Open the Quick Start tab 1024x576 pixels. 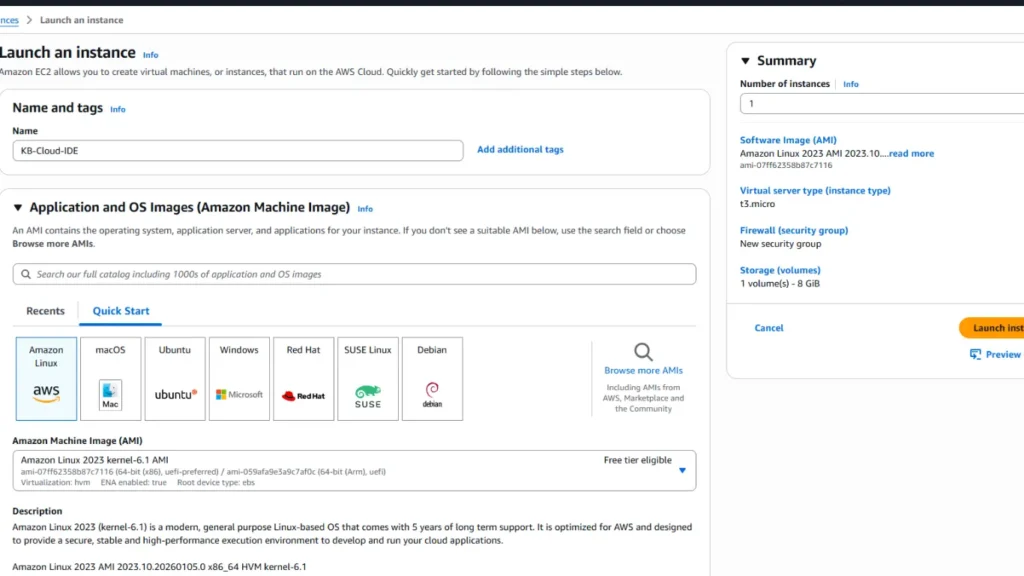(x=121, y=311)
